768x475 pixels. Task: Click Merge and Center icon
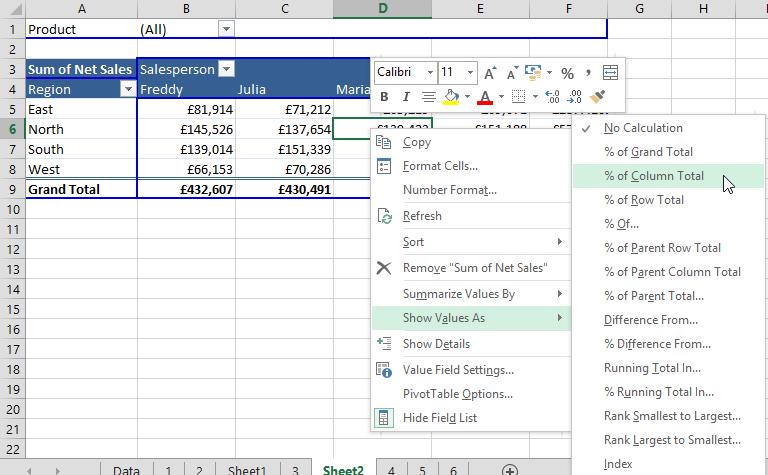[x=611, y=73]
